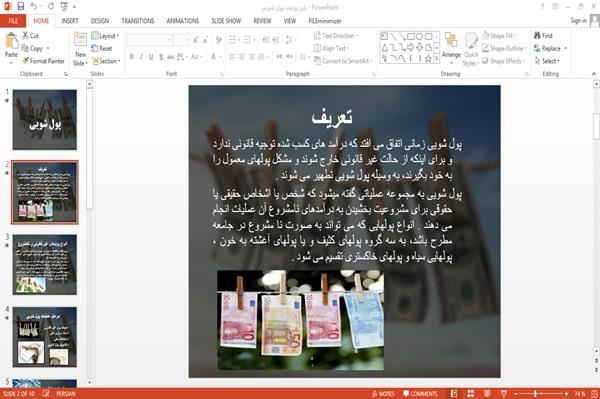The height and width of the screenshot is (399, 600).
Task: Select slide 3 thumbnail
Action: [x=45, y=265]
